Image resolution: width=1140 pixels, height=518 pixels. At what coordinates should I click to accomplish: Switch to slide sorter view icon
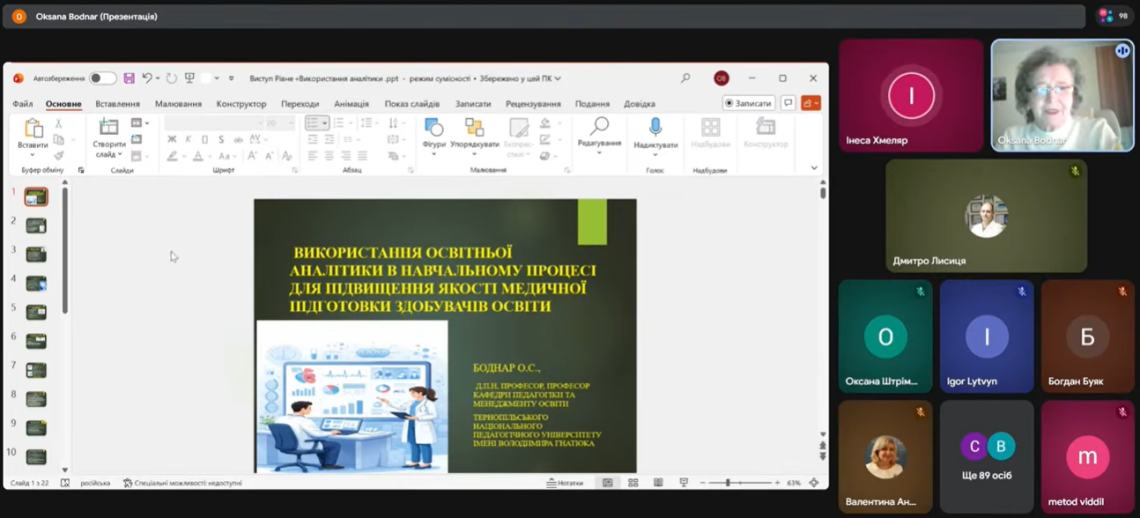633,483
